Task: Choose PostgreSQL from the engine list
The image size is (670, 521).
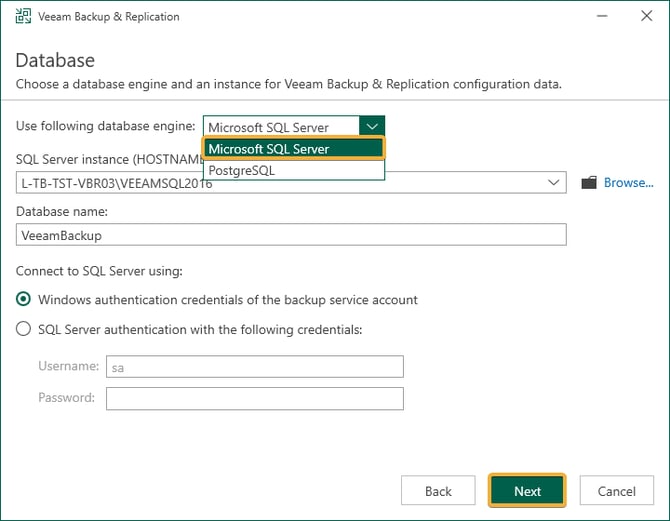Action: tap(294, 170)
